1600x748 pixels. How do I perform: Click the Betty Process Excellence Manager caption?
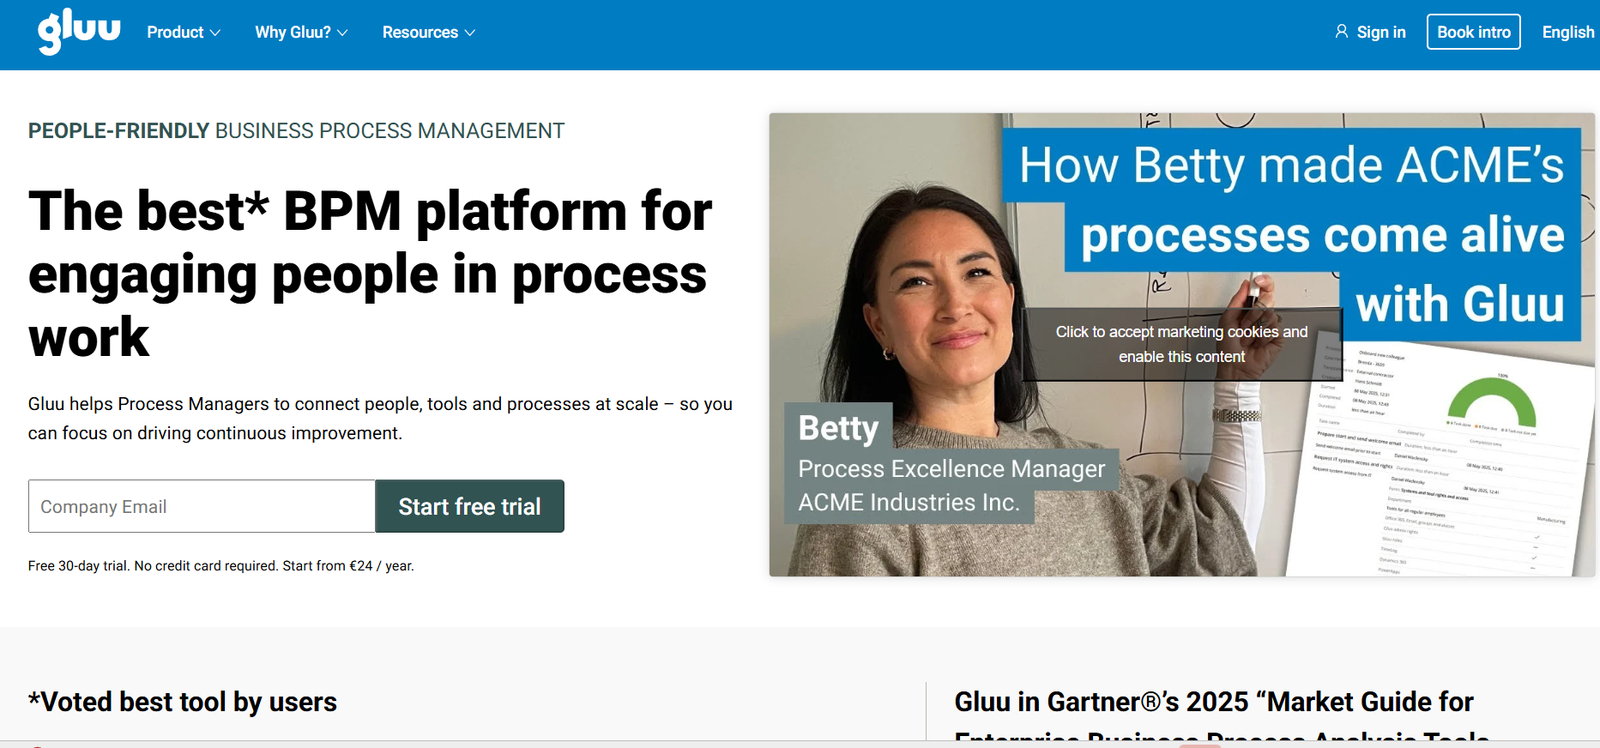[950, 468]
